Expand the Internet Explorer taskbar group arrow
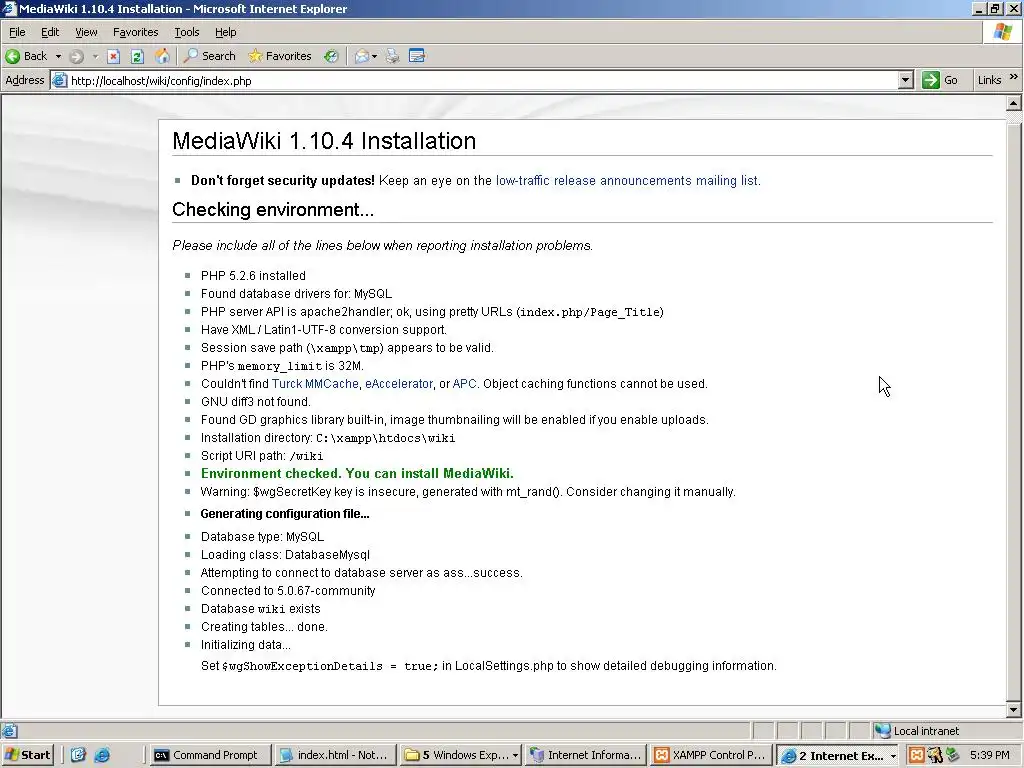This screenshot has width=1024, height=768. 893,756
